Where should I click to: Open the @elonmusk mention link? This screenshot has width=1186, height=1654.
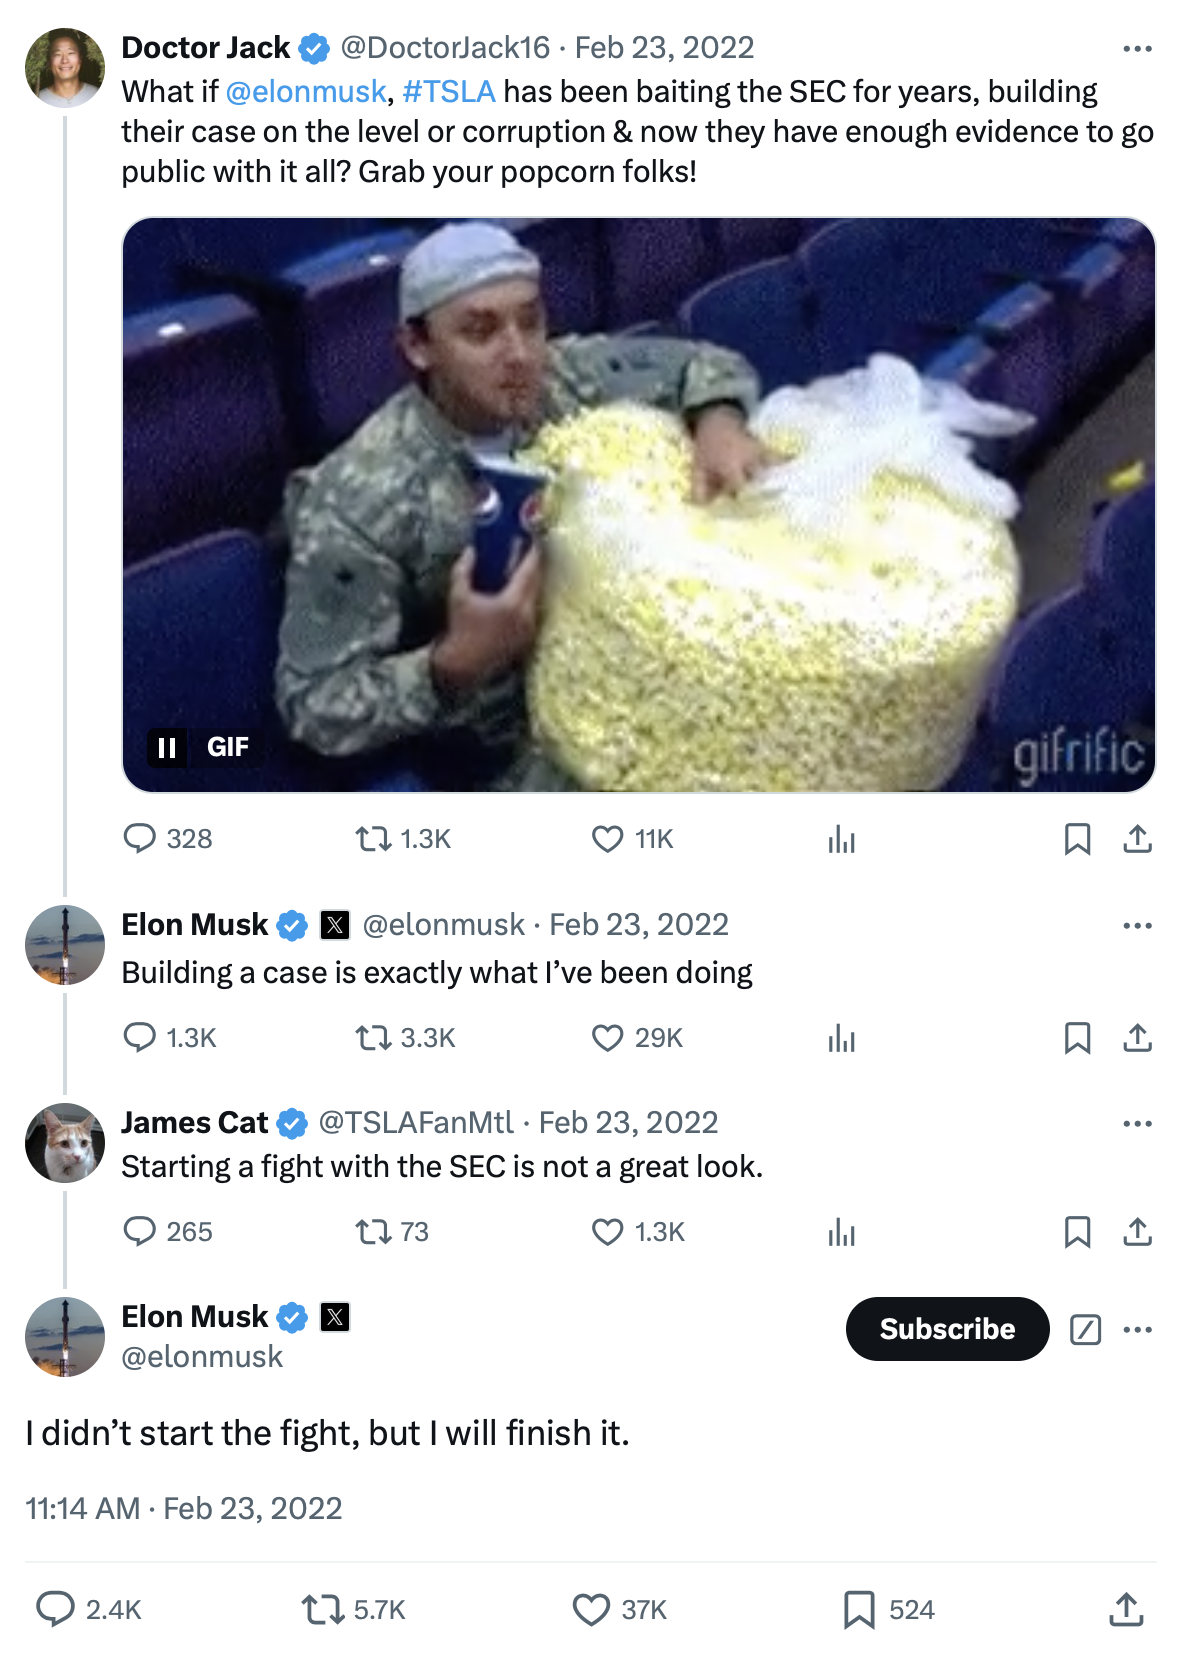coord(306,92)
